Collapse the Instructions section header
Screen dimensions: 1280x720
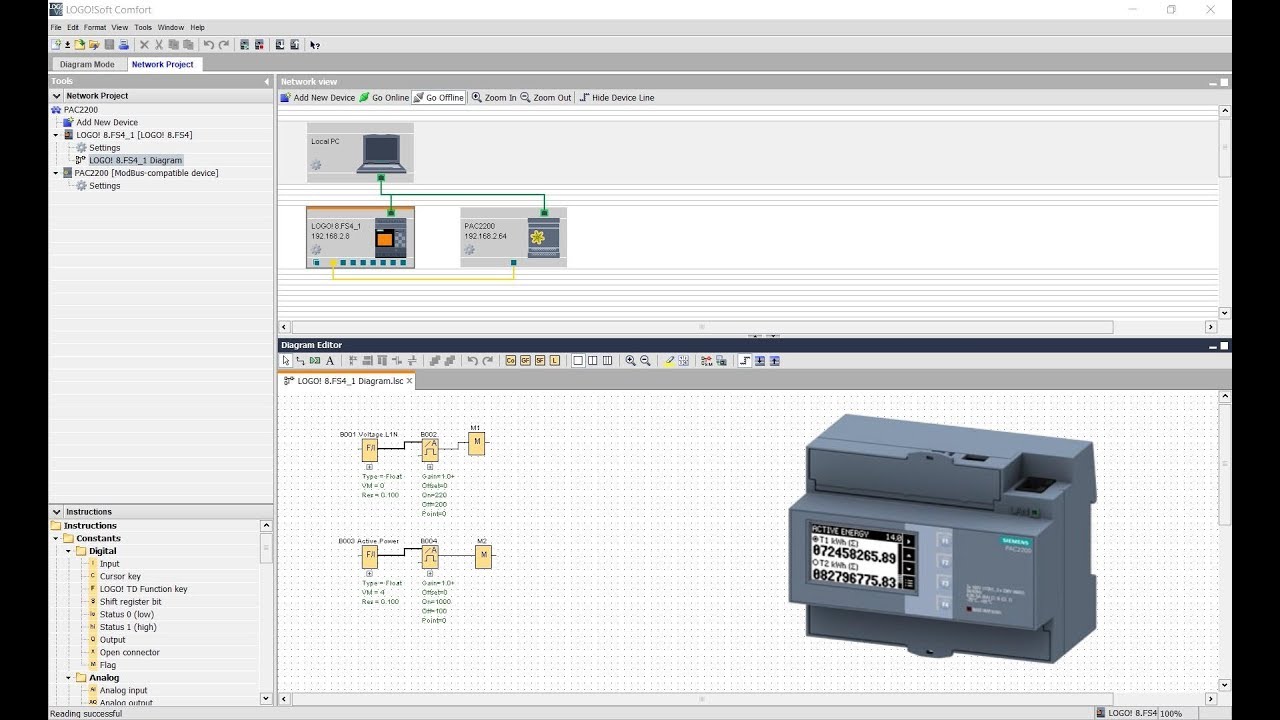coord(57,512)
